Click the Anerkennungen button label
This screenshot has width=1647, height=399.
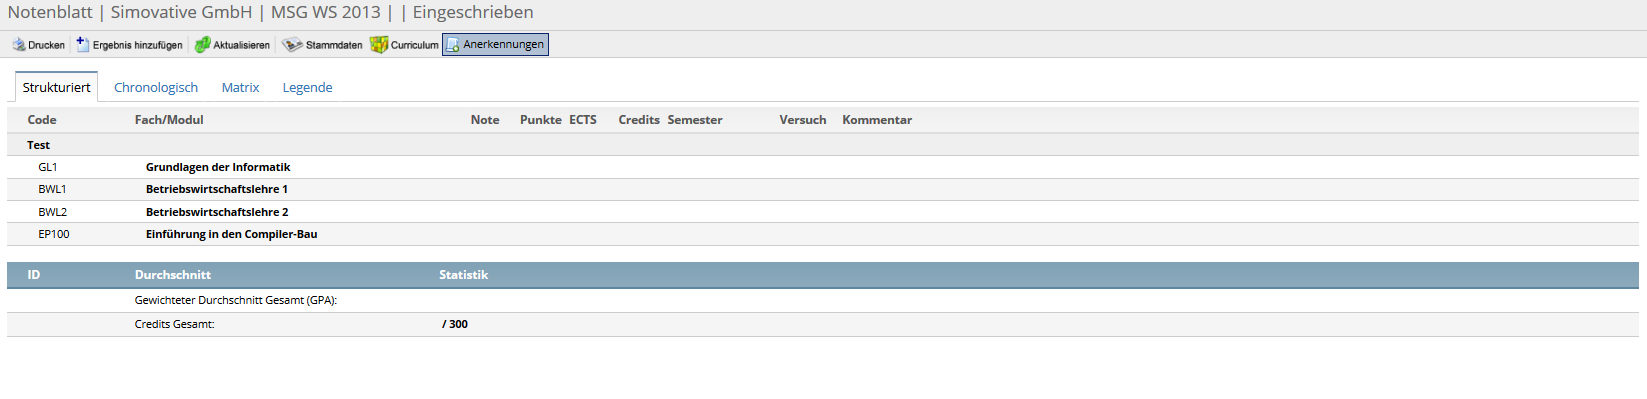504,45
